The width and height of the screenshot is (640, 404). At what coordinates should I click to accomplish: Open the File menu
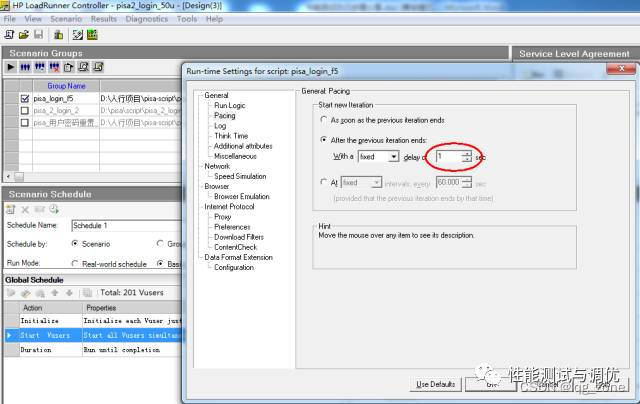click(x=9, y=19)
